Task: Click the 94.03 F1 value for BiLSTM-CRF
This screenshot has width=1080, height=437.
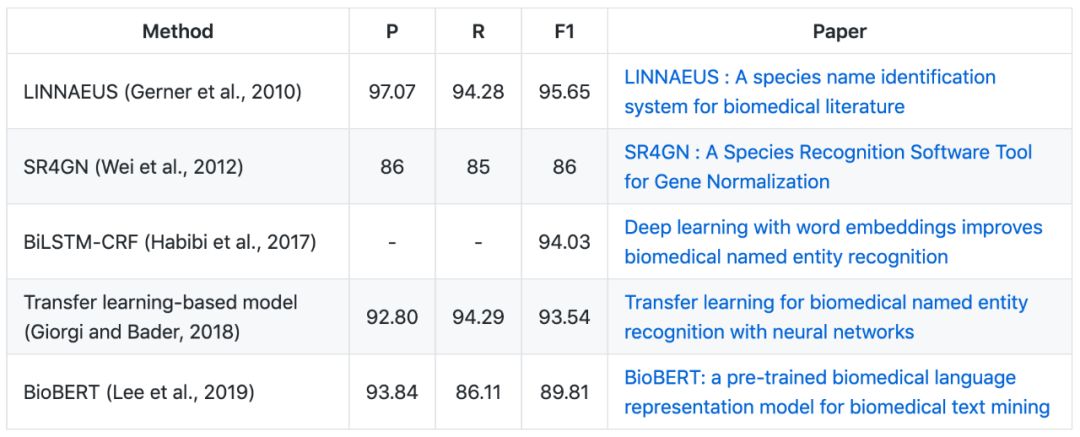Action: [x=564, y=242]
